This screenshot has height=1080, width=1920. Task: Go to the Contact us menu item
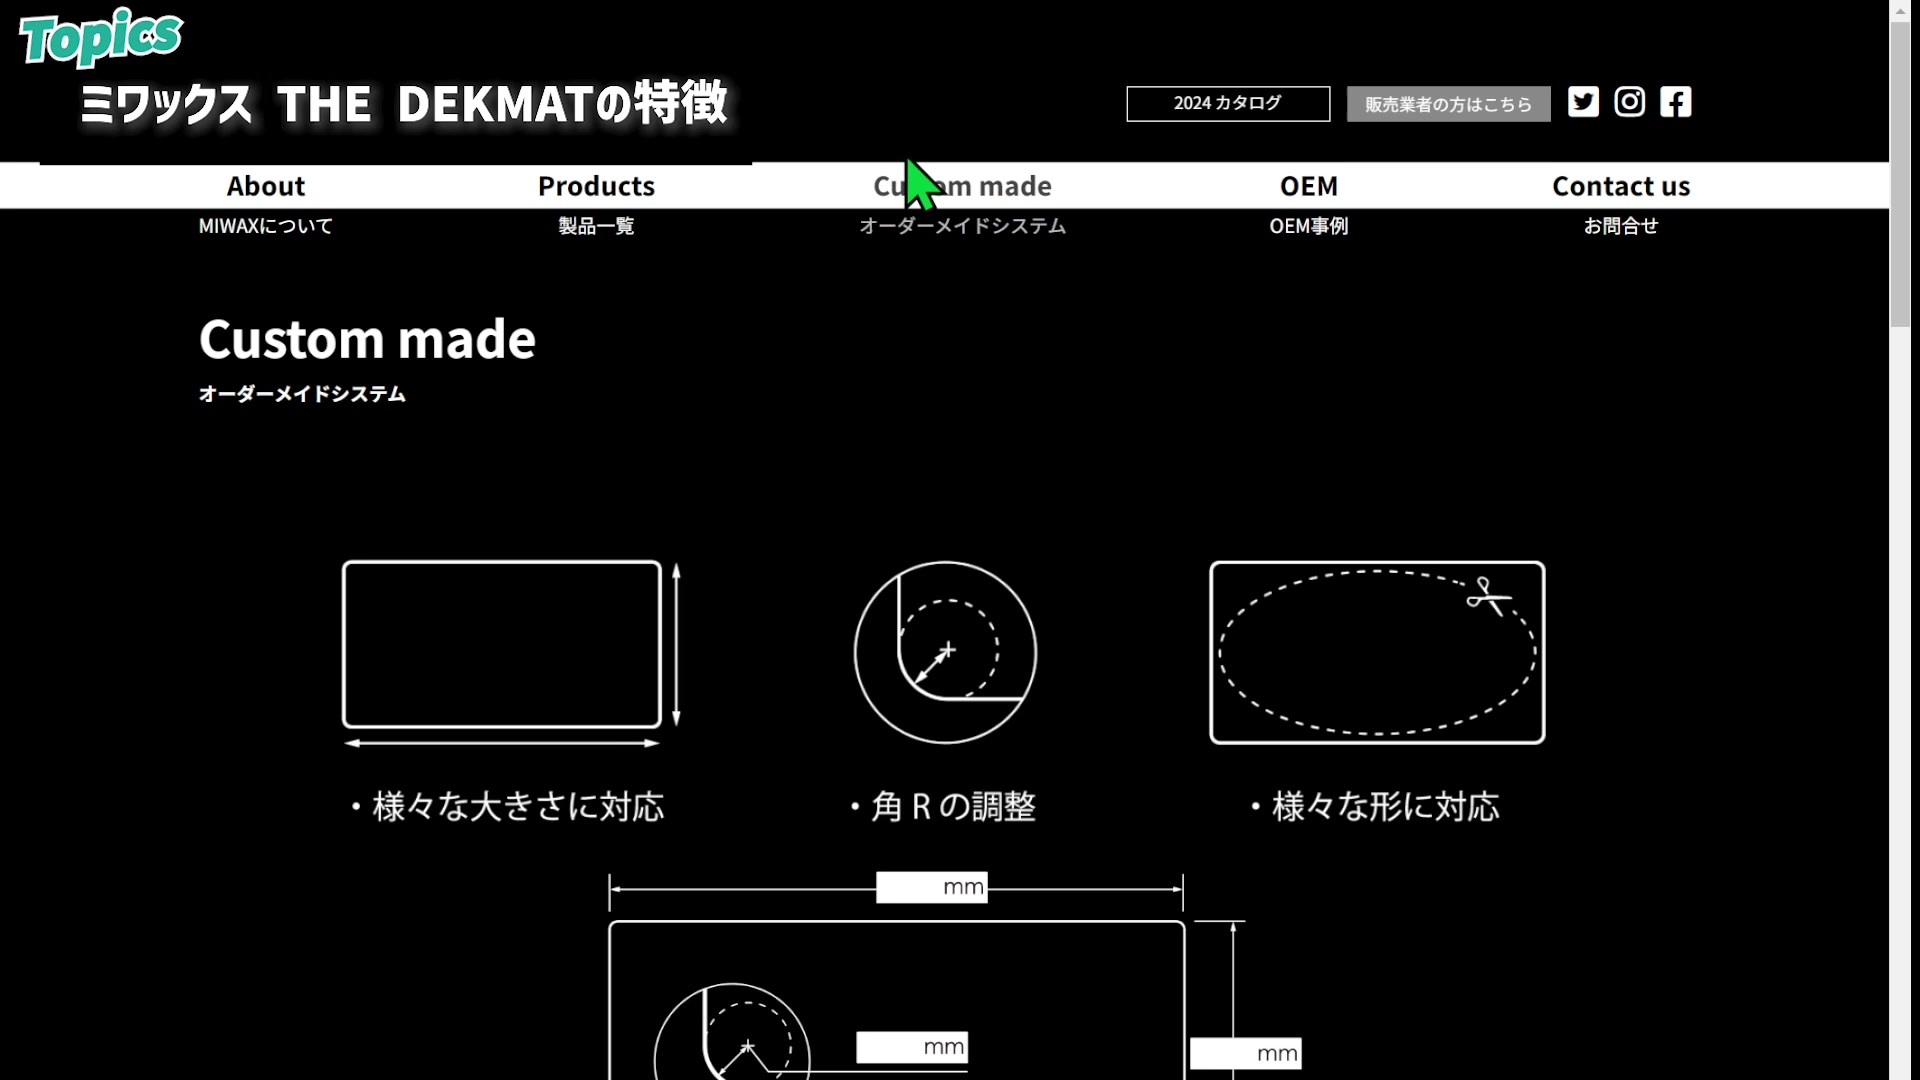tap(1621, 186)
